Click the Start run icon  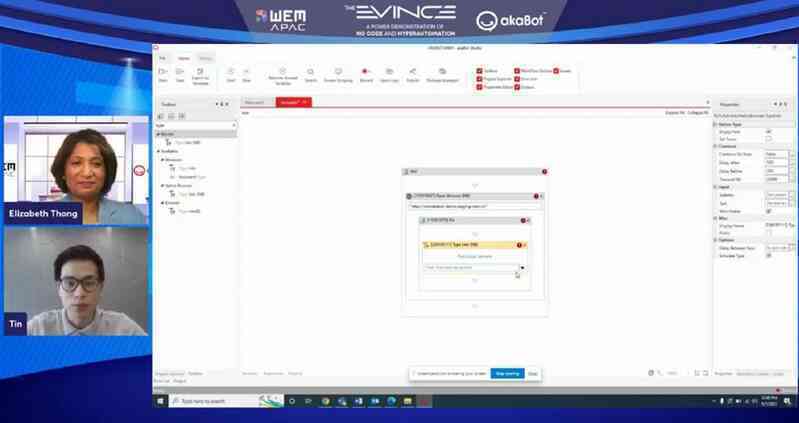click(x=231, y=72)
